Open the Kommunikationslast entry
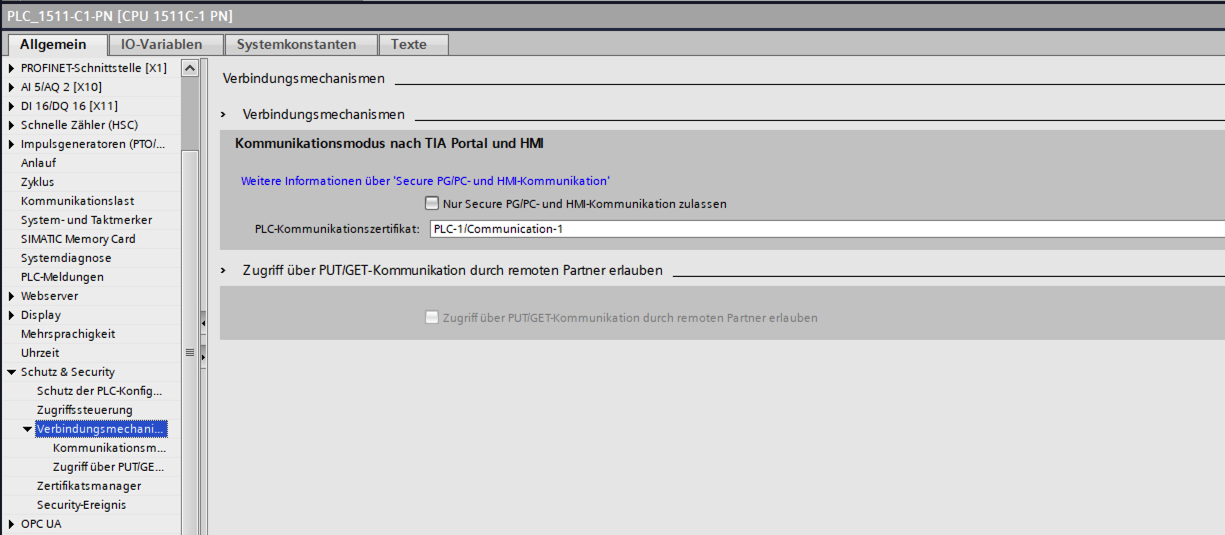The height and width of the screenshot is (535, 1225). coord(77,201)
